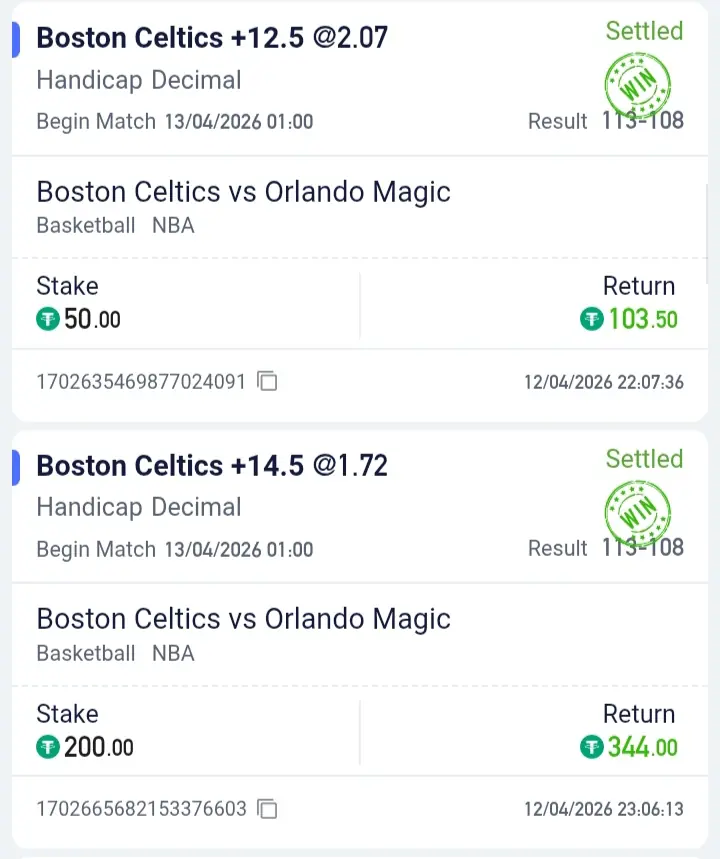
Task: Open the Boston Celtics +14.5 @1.72 bet
Action: pyautogui.click(x=211, y=466)
